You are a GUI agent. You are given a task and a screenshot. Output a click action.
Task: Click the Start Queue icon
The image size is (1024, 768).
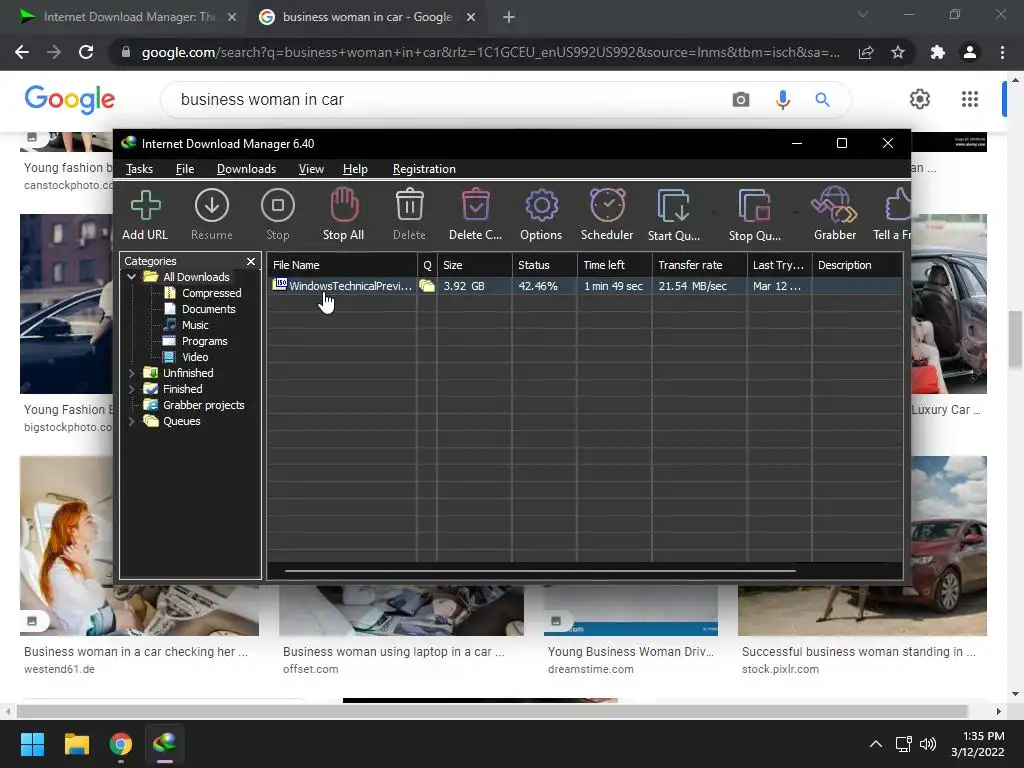click(673, 206)
